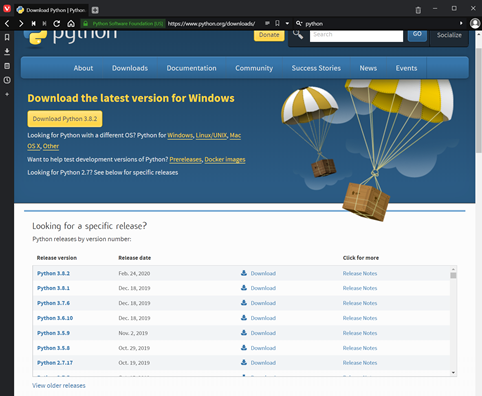Screen dimensions: 482x396
Task: Open the Python 3.8.1 release link
Action: click(x=53, y=288)
